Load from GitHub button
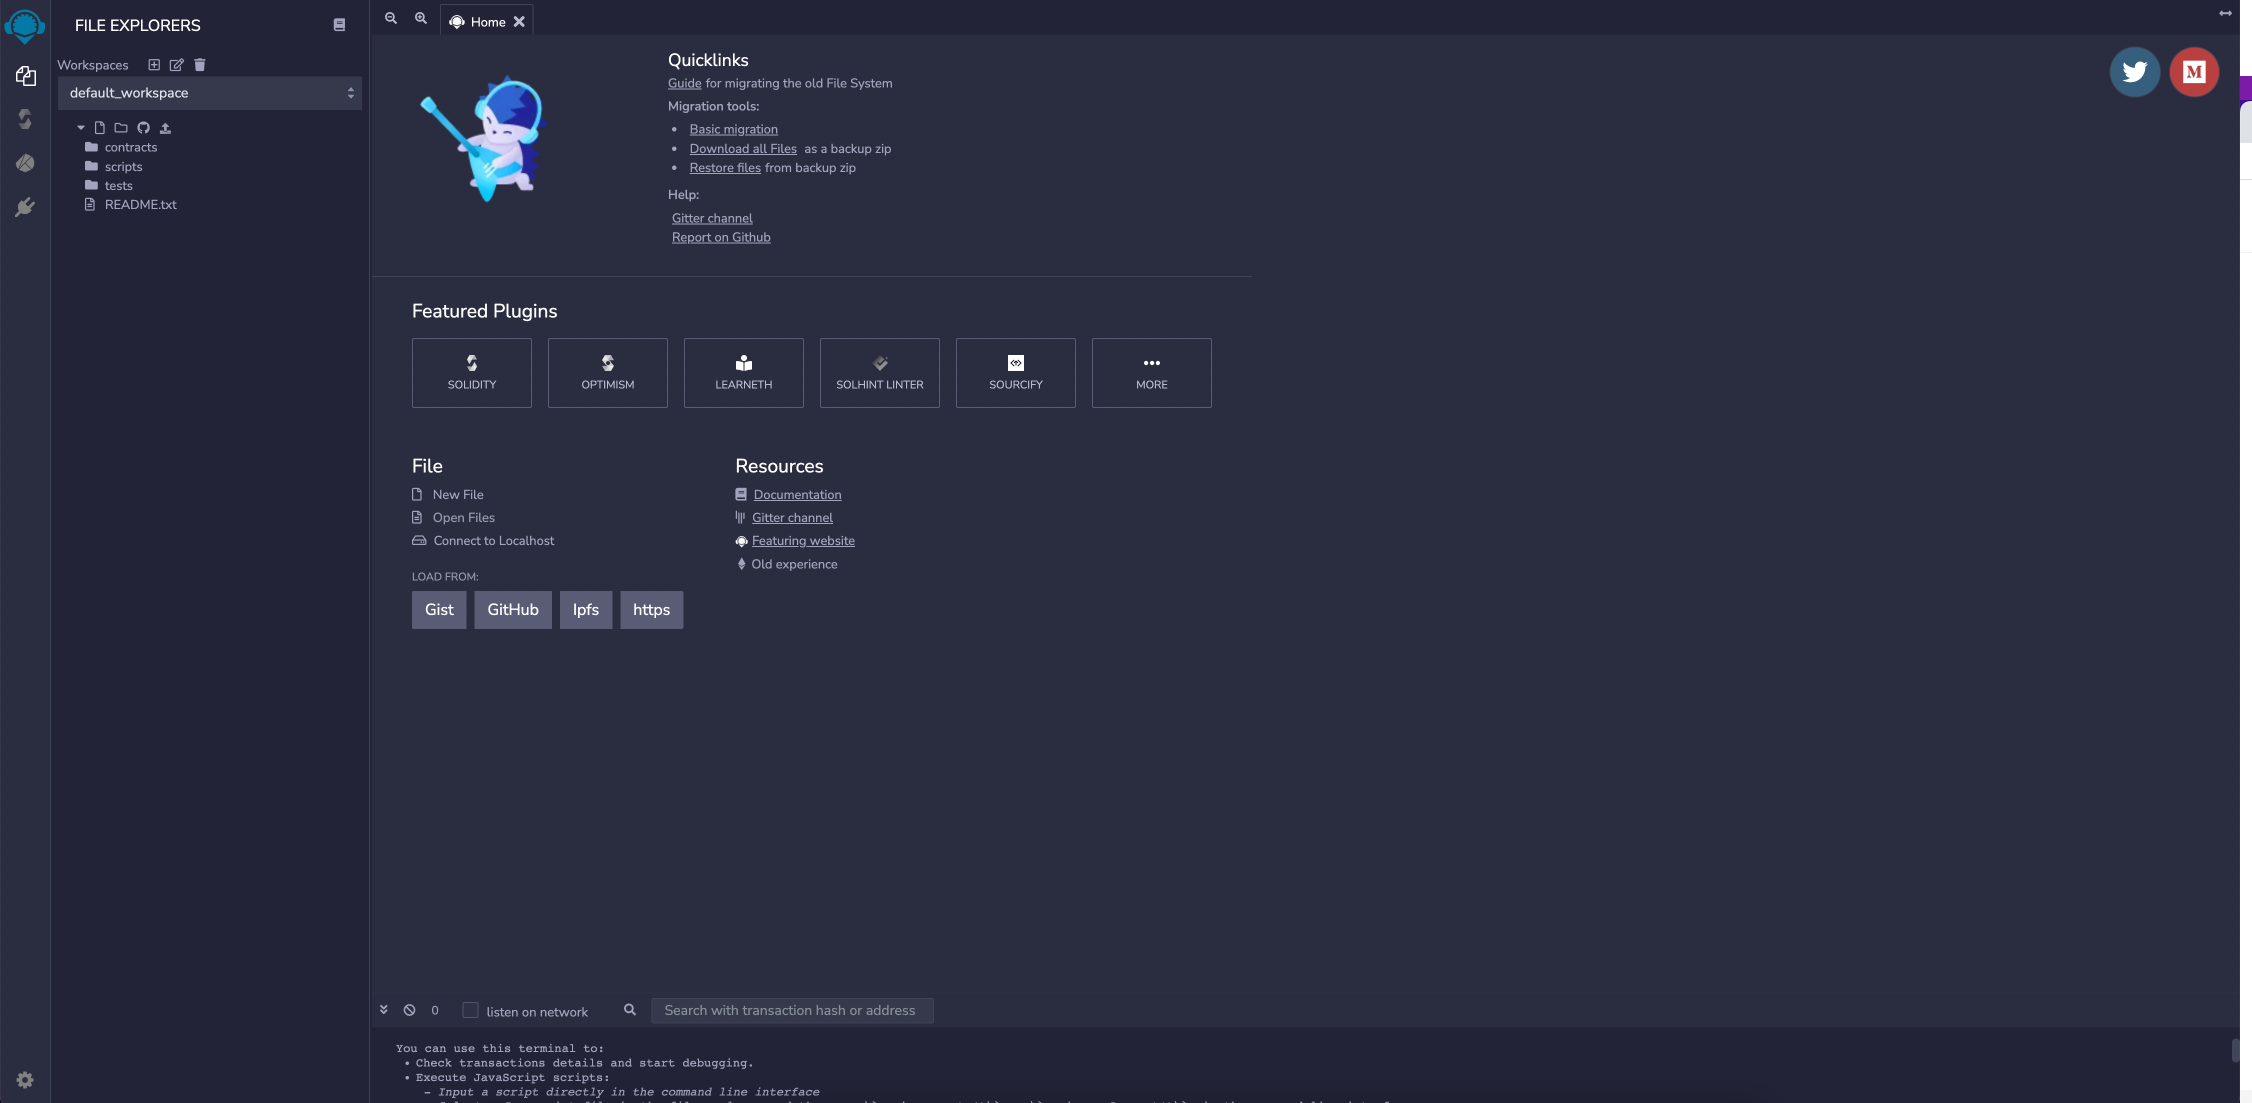This screenshot has height=1103, width=2252. pos(513,610)
